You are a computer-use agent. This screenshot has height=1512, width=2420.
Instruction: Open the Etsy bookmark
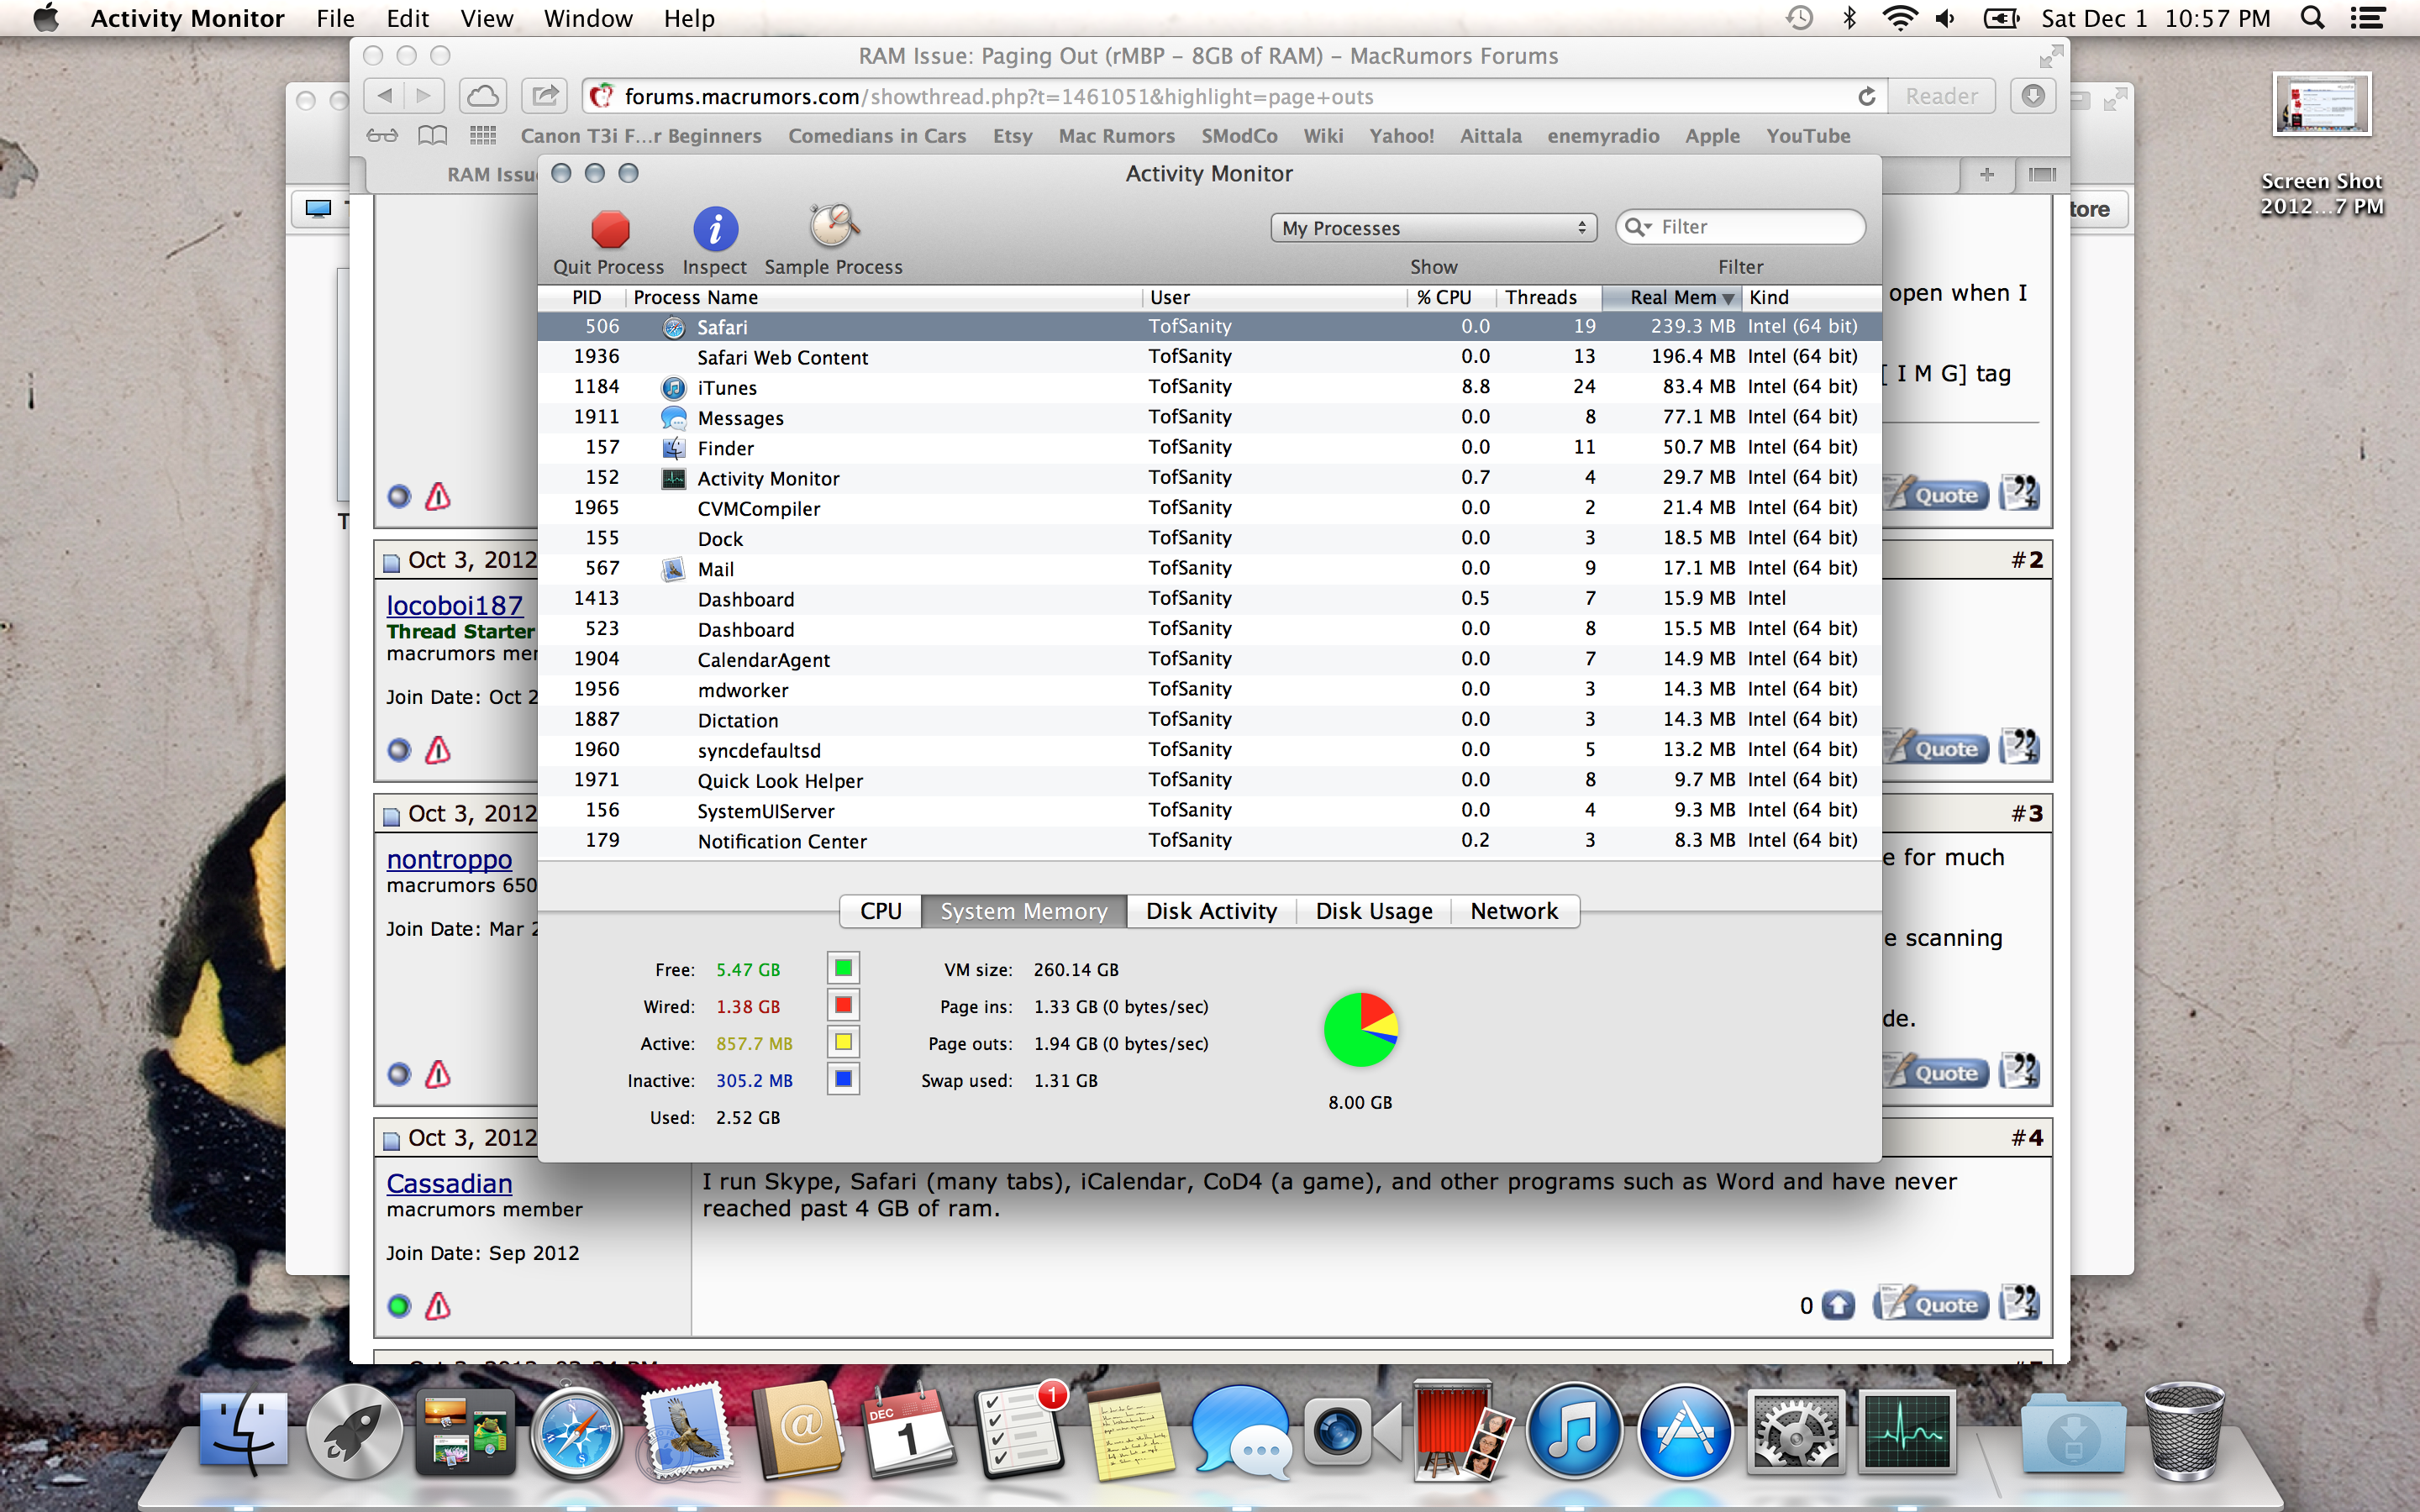1012,136
